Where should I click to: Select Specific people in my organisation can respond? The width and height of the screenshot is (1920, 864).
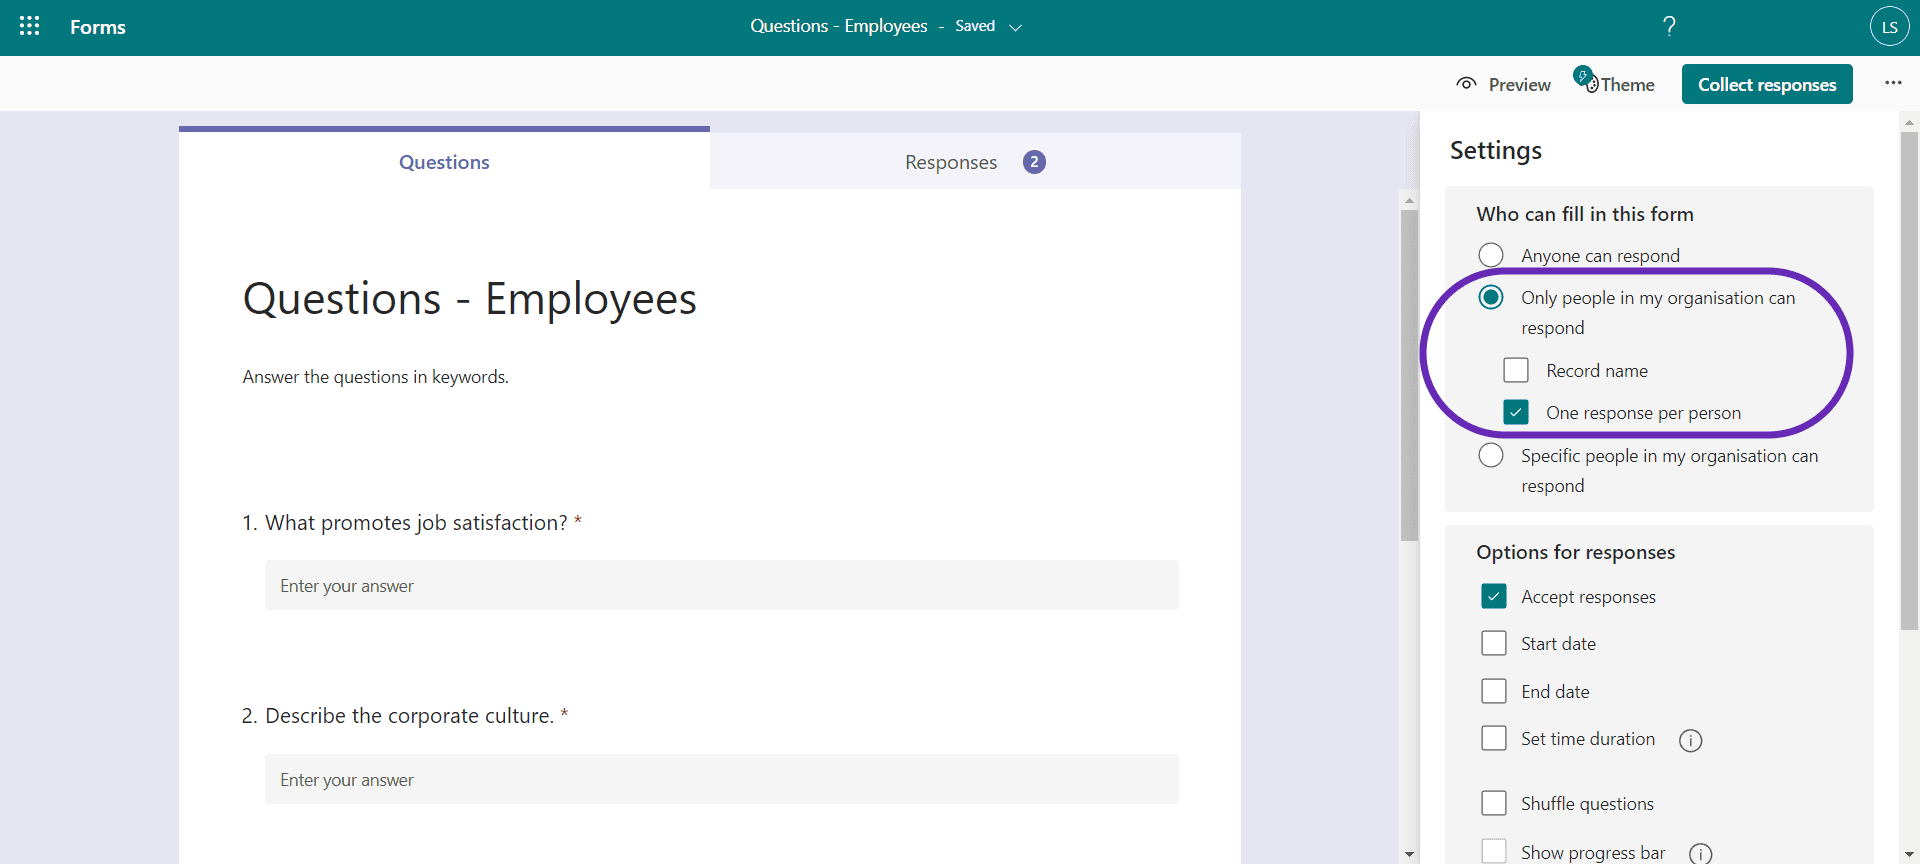[1491, 455]
